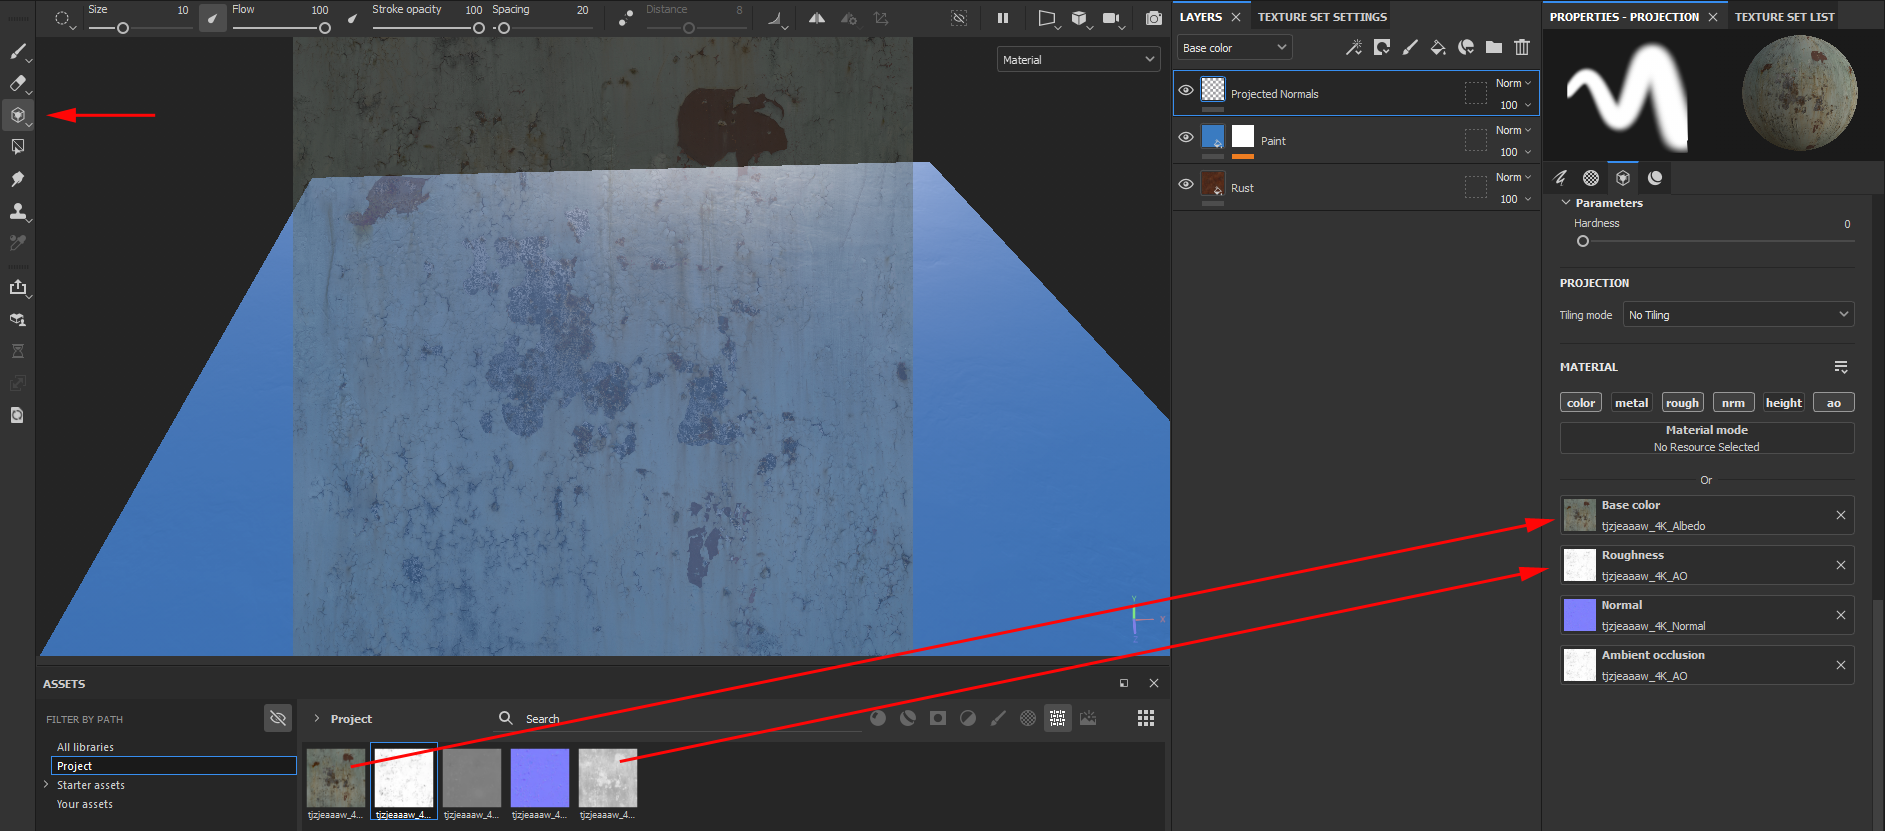Open the Base color channel dropdown
The image size is (1885, 831).
click(x=1234, y=48)
